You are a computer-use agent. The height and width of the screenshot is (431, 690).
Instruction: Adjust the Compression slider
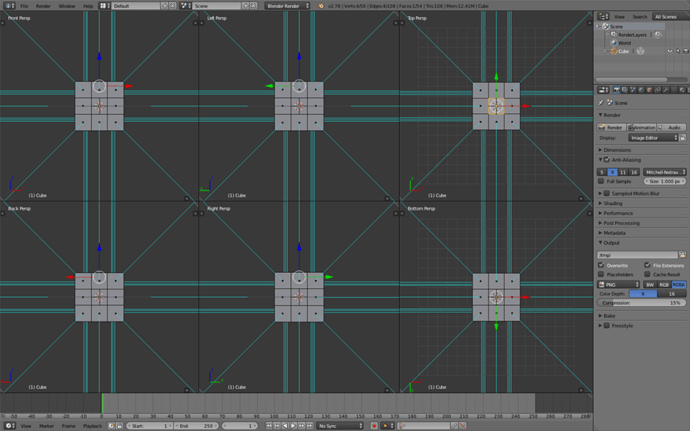641,302
